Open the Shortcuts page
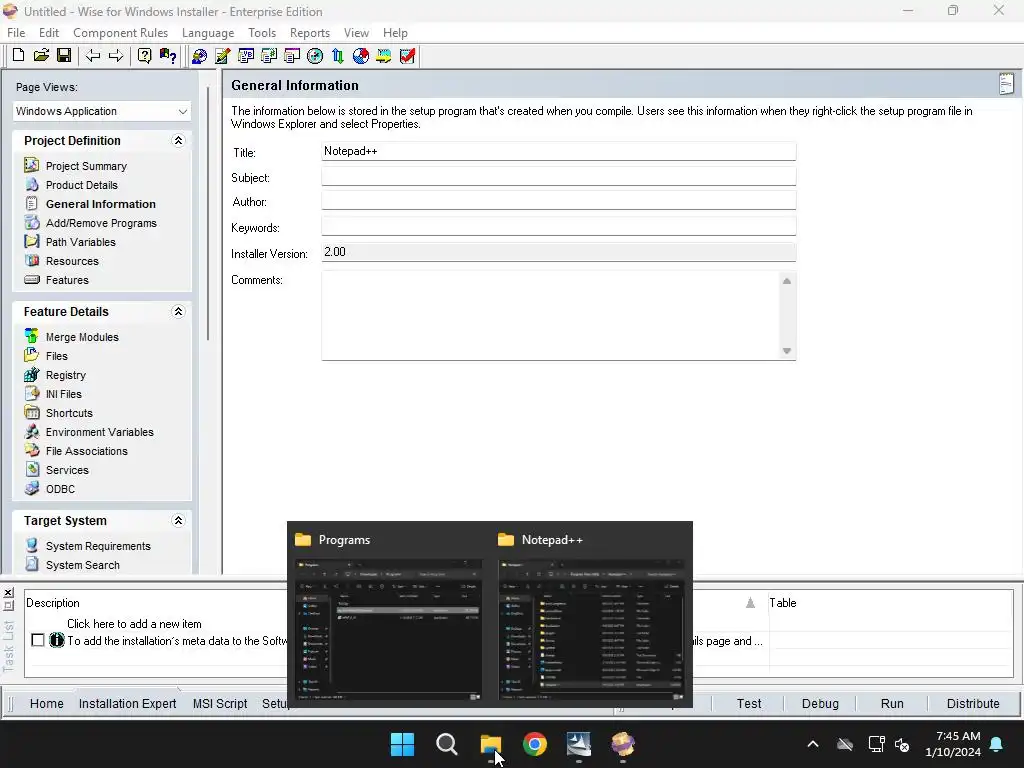The image size is (1024, 768). (69, 413)
